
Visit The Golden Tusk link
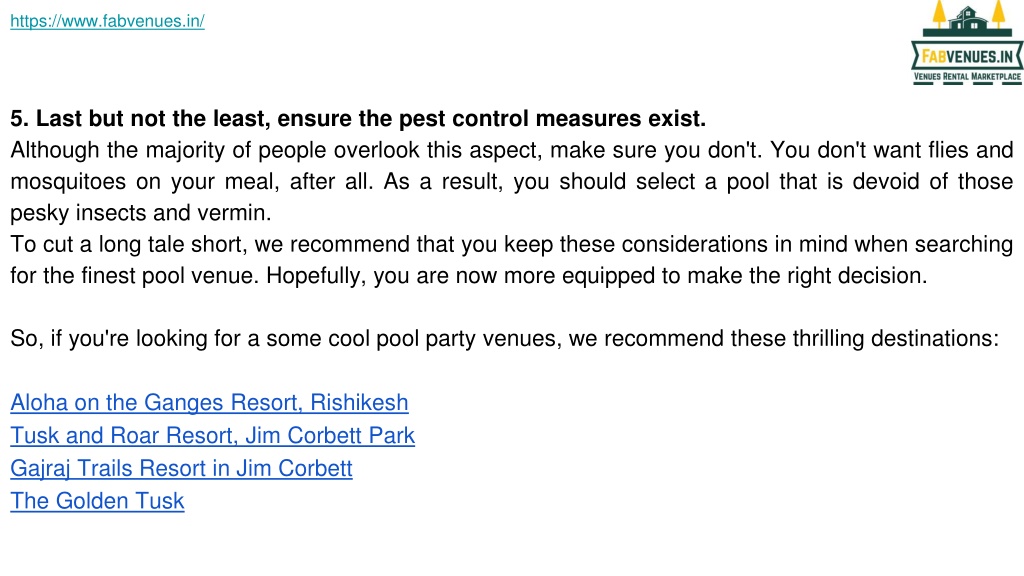pos(97,500)
